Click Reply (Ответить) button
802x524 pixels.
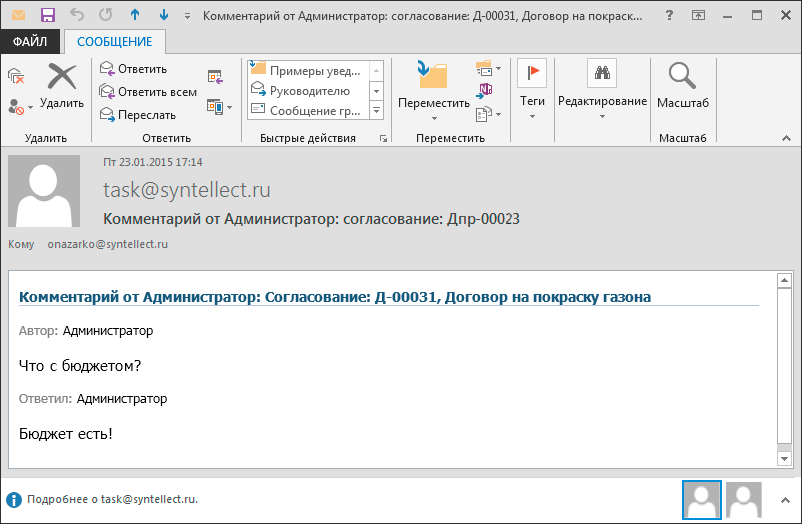pos(133,69)
